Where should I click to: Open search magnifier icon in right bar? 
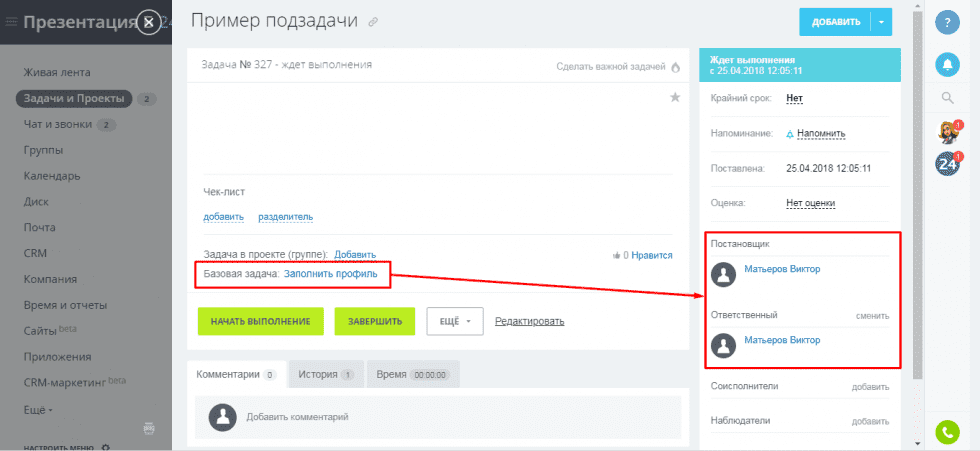pos(948,97)
